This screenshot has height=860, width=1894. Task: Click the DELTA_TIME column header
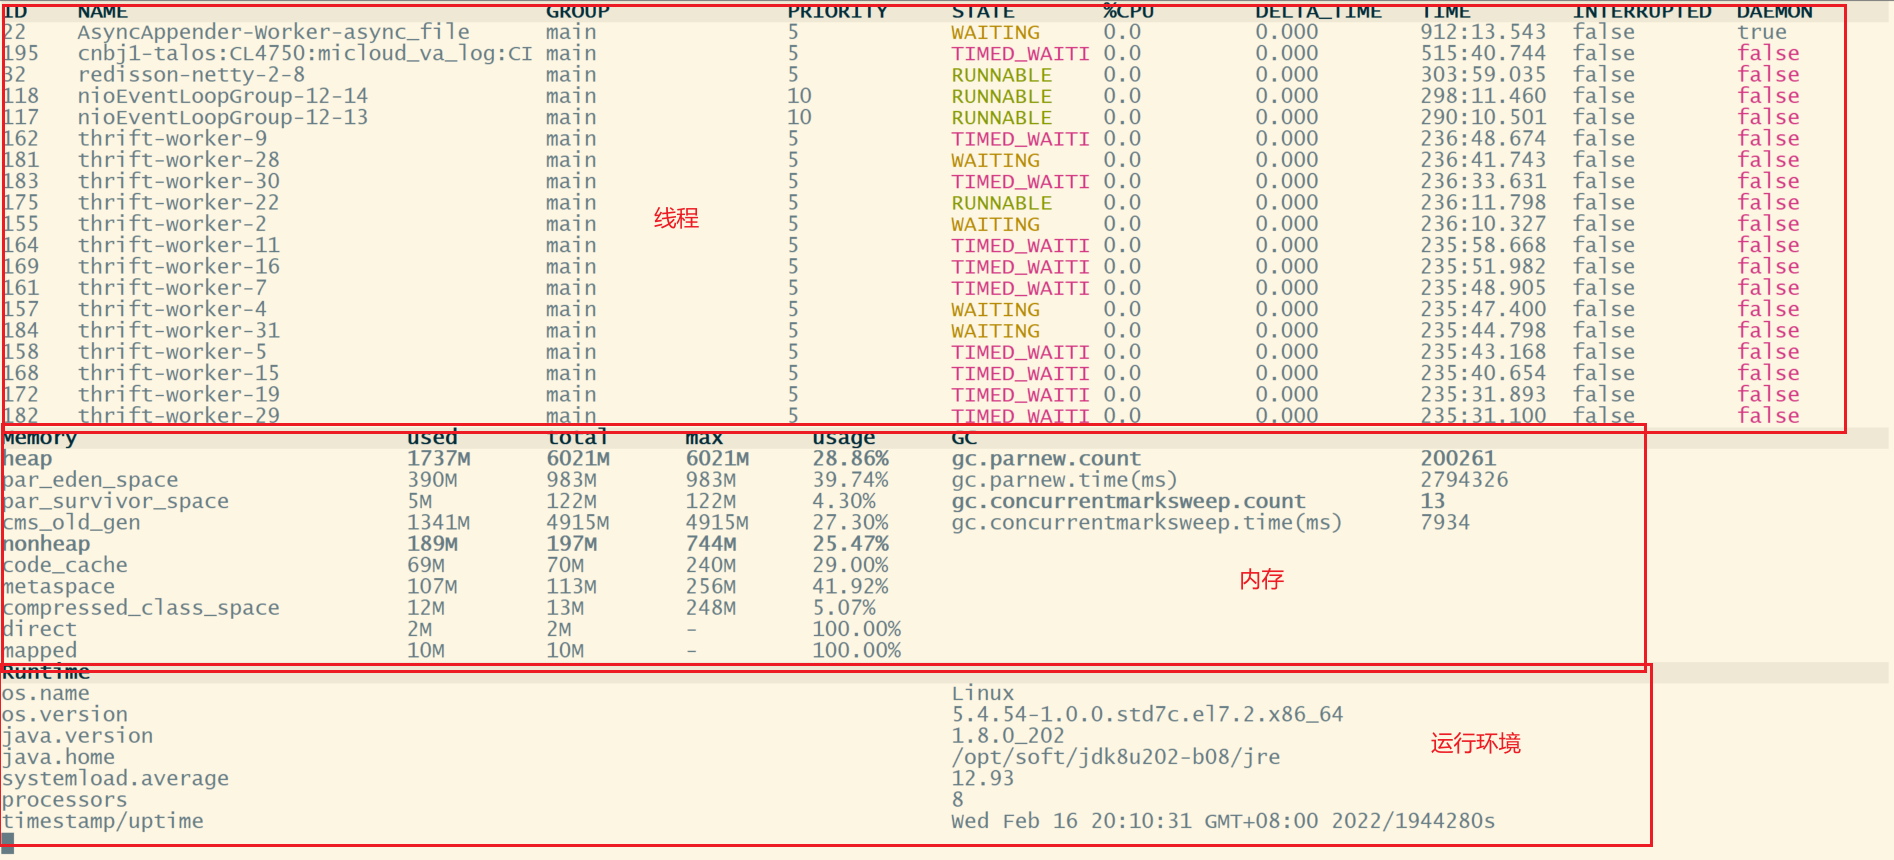coord(1319,12)
